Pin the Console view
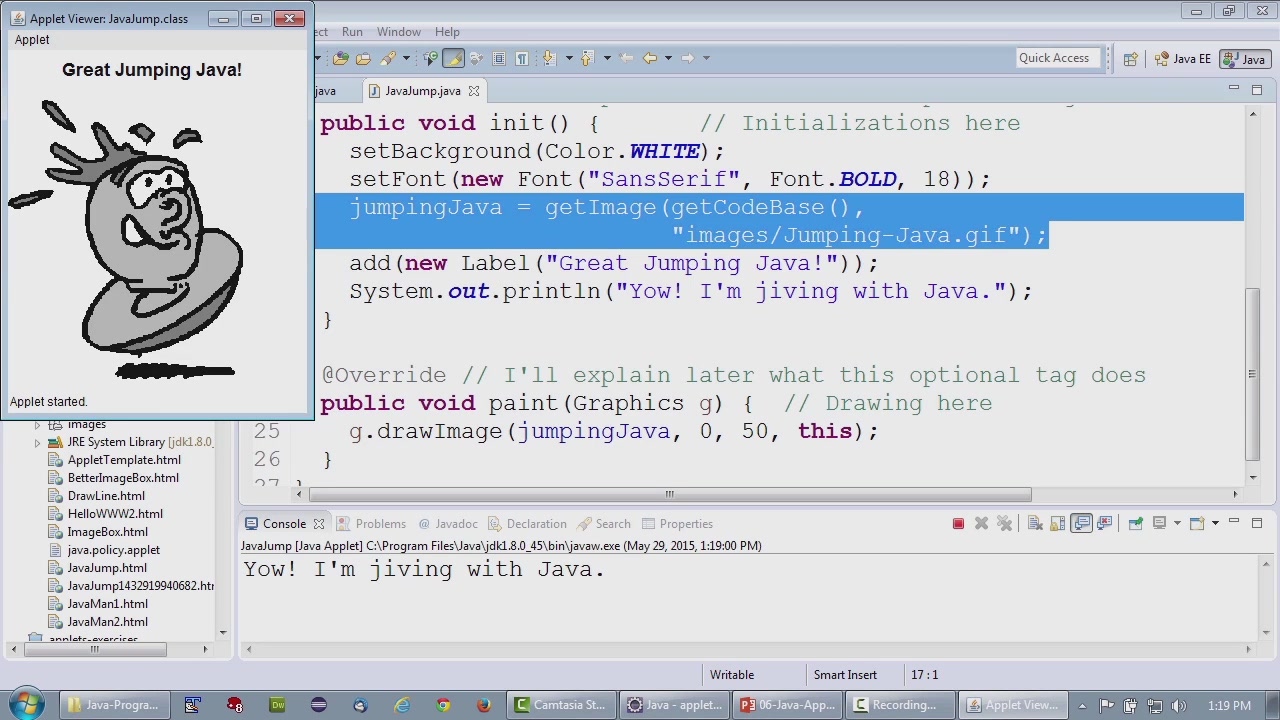The width and height of the screenshot is (1280, 720). tap(1136, 523)
